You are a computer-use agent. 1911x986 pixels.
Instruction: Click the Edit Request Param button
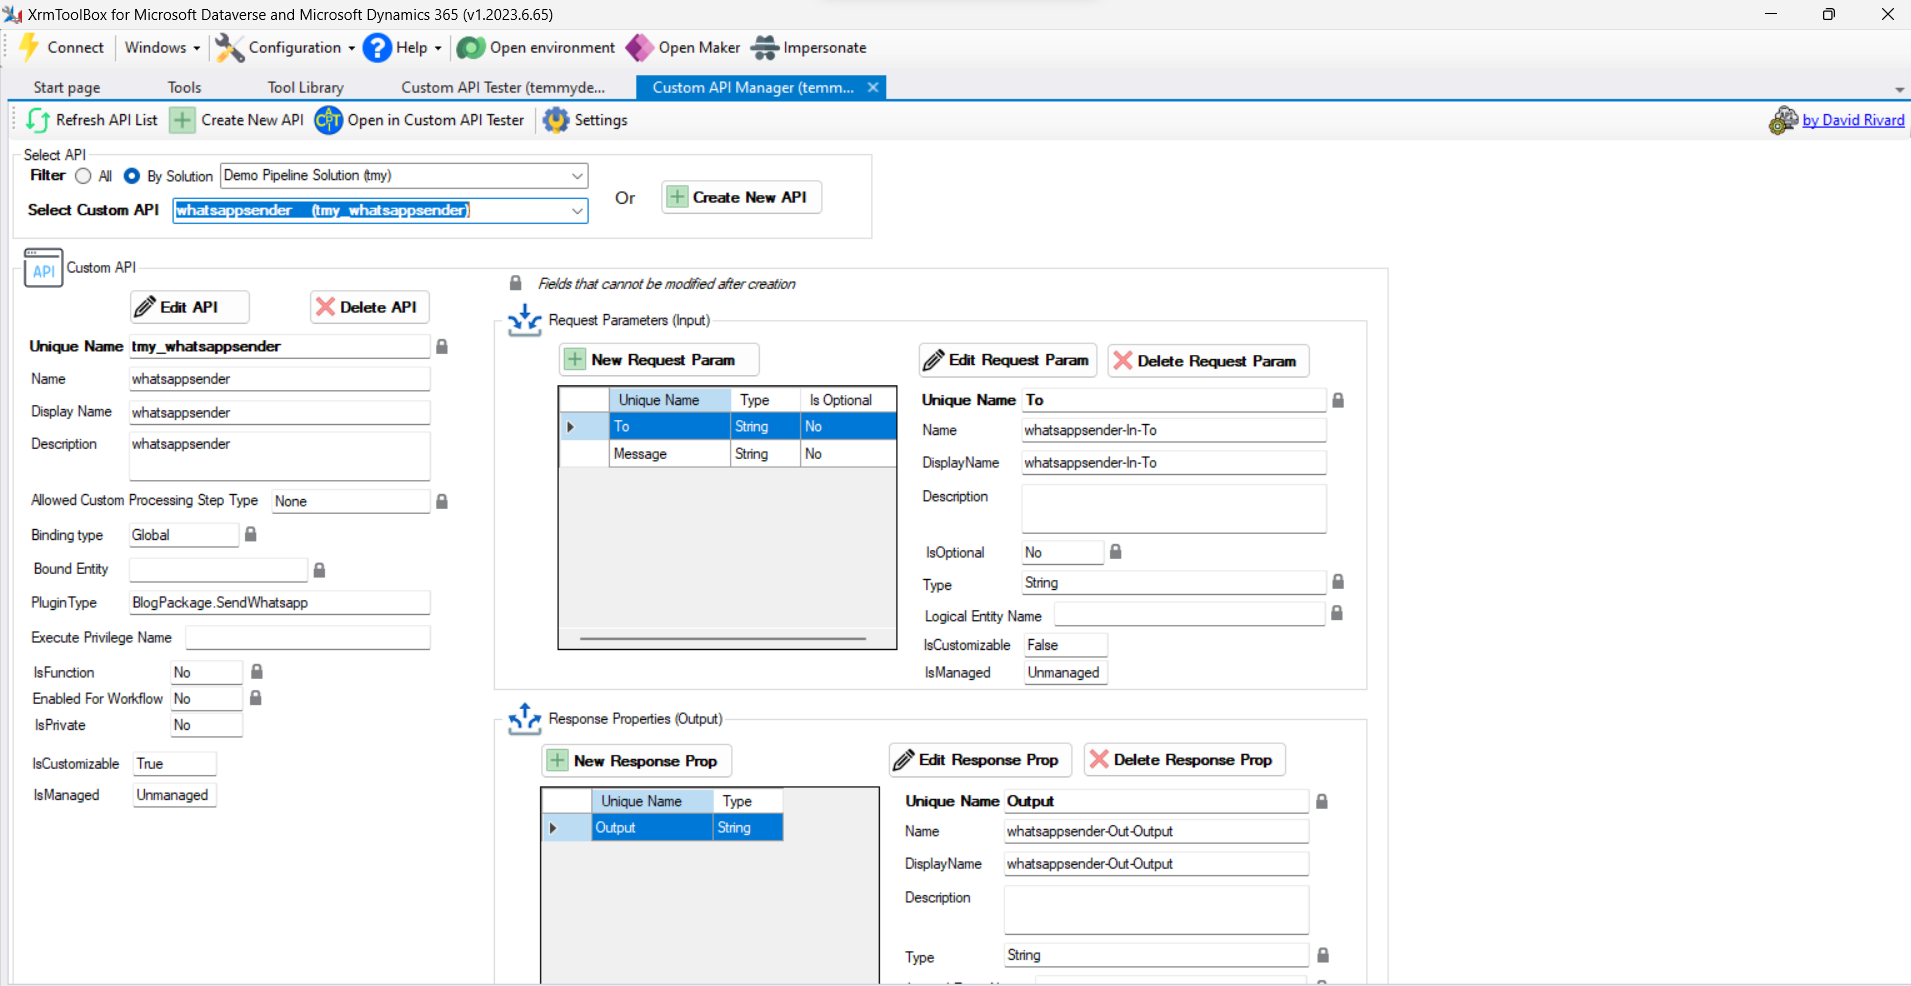pos(1008,360)
